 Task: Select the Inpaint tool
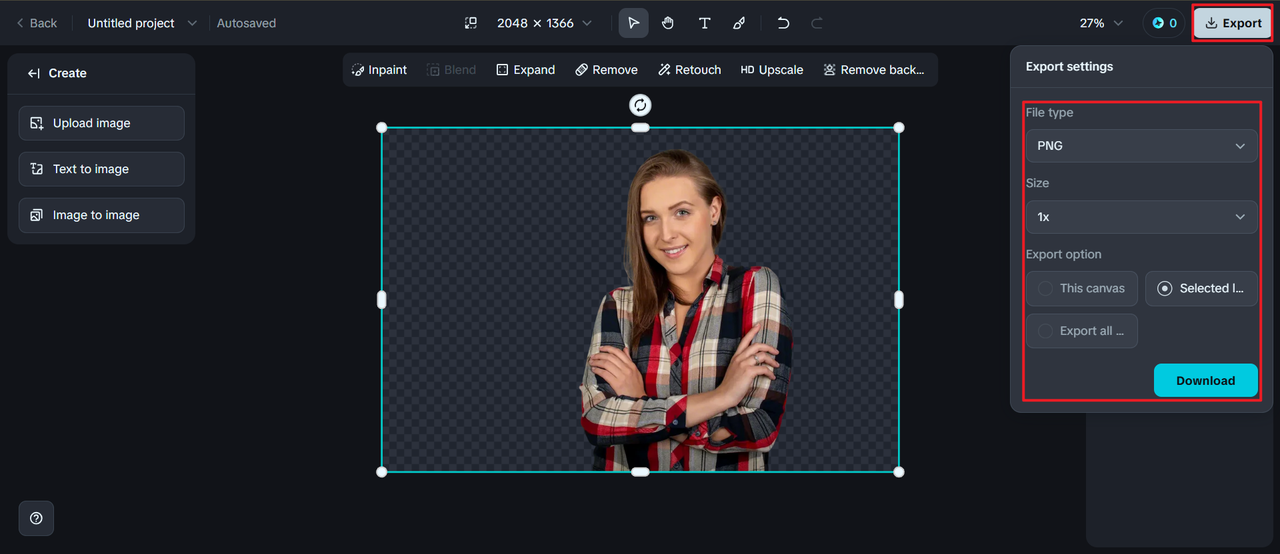pos(379,70)
